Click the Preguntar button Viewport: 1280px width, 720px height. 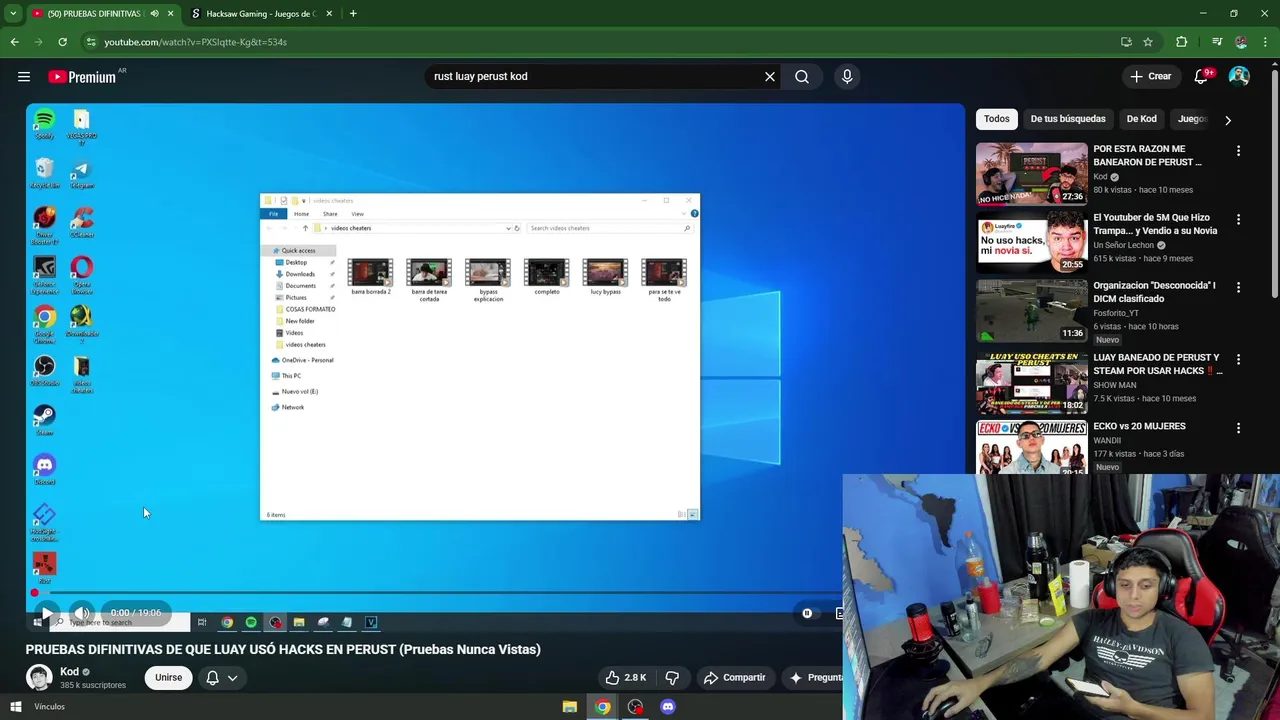tap(815, 677)
